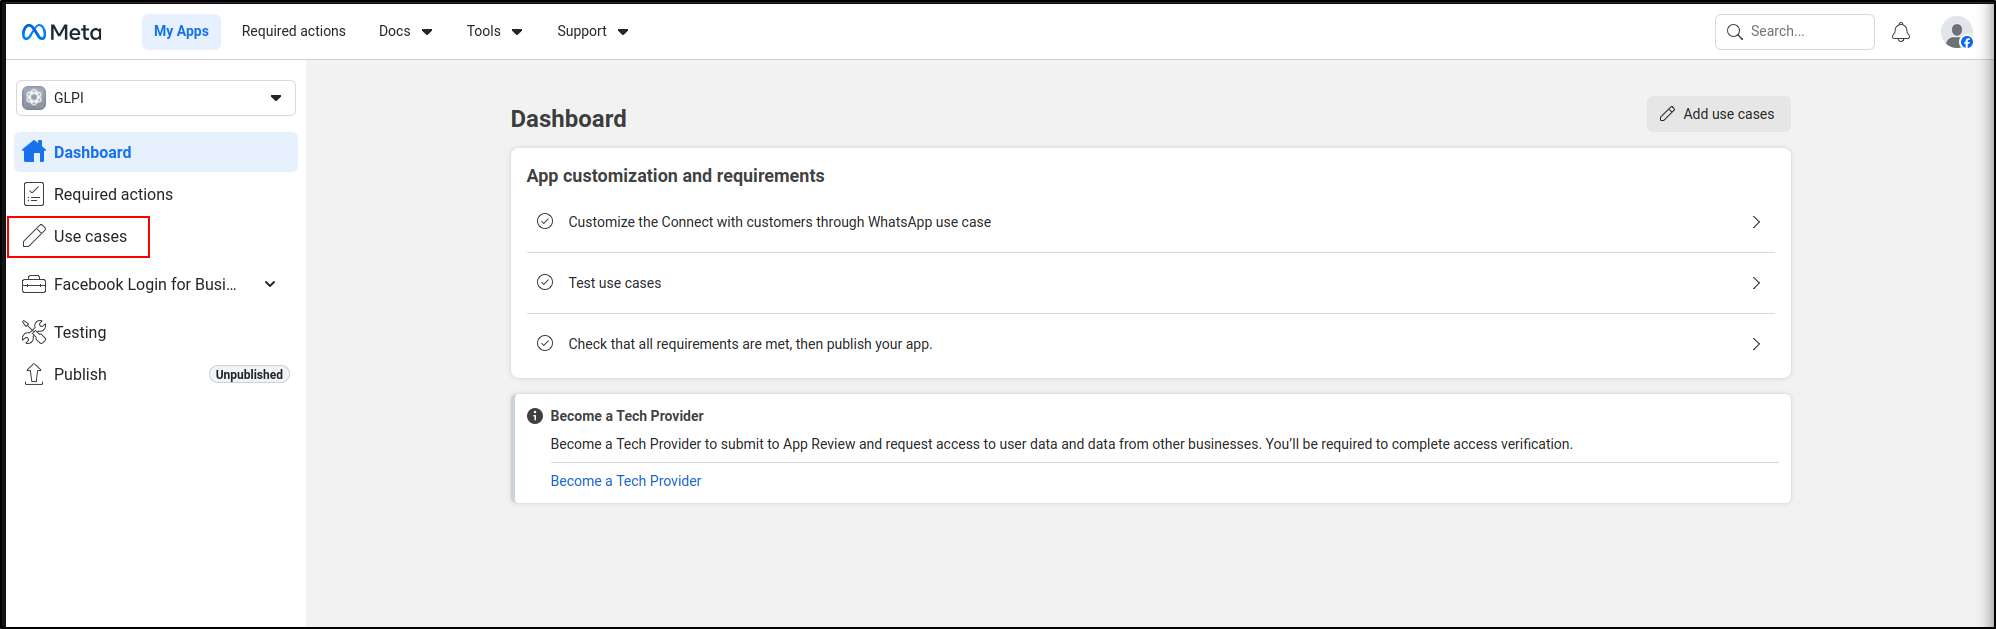Viewport: 1996px width, 629px height.
Task: Open the Docs dropdown menu
Action: pos(405,32)
